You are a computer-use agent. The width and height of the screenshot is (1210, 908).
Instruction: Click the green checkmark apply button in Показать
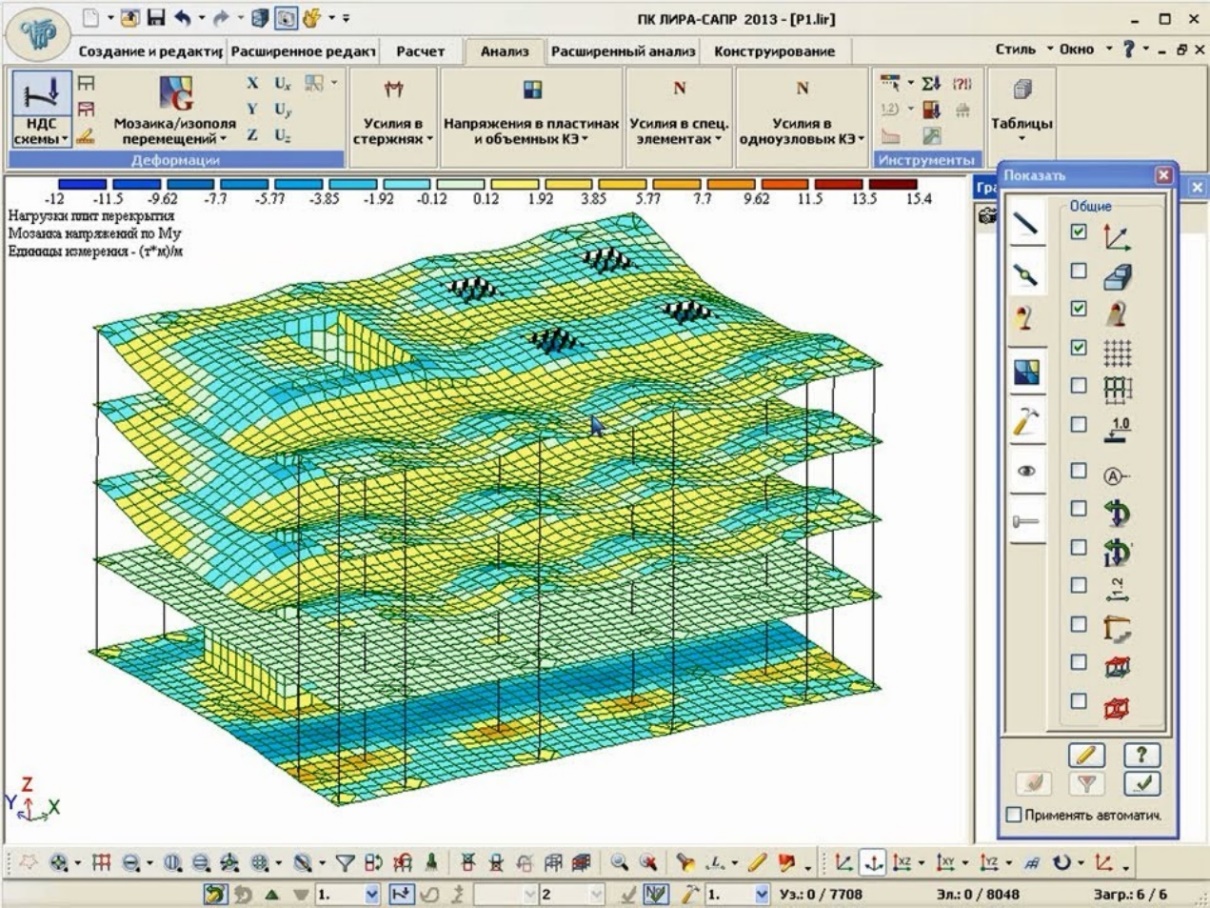pyautogui.click(x=1141, y=783)
